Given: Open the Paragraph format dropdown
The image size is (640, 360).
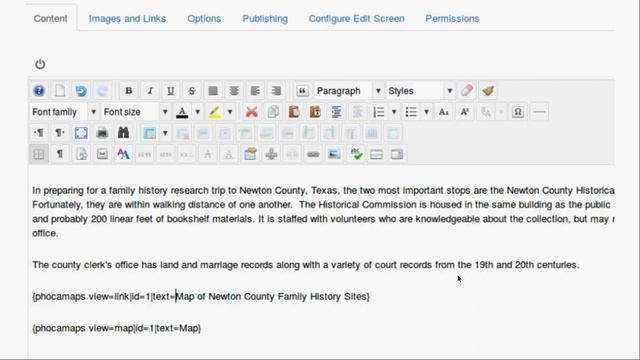Looking at the screenshot, I should pos(349,91).
